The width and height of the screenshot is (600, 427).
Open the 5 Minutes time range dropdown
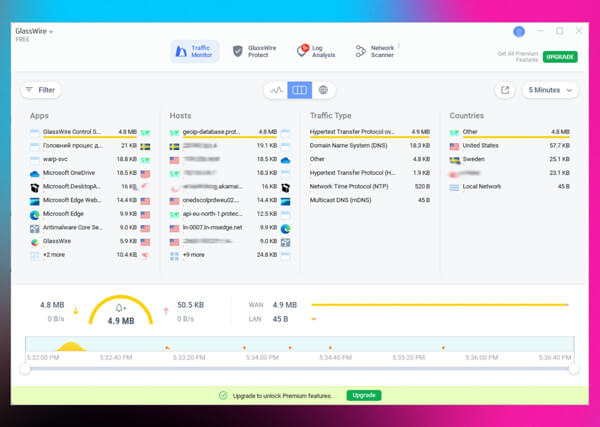(551, 90)
